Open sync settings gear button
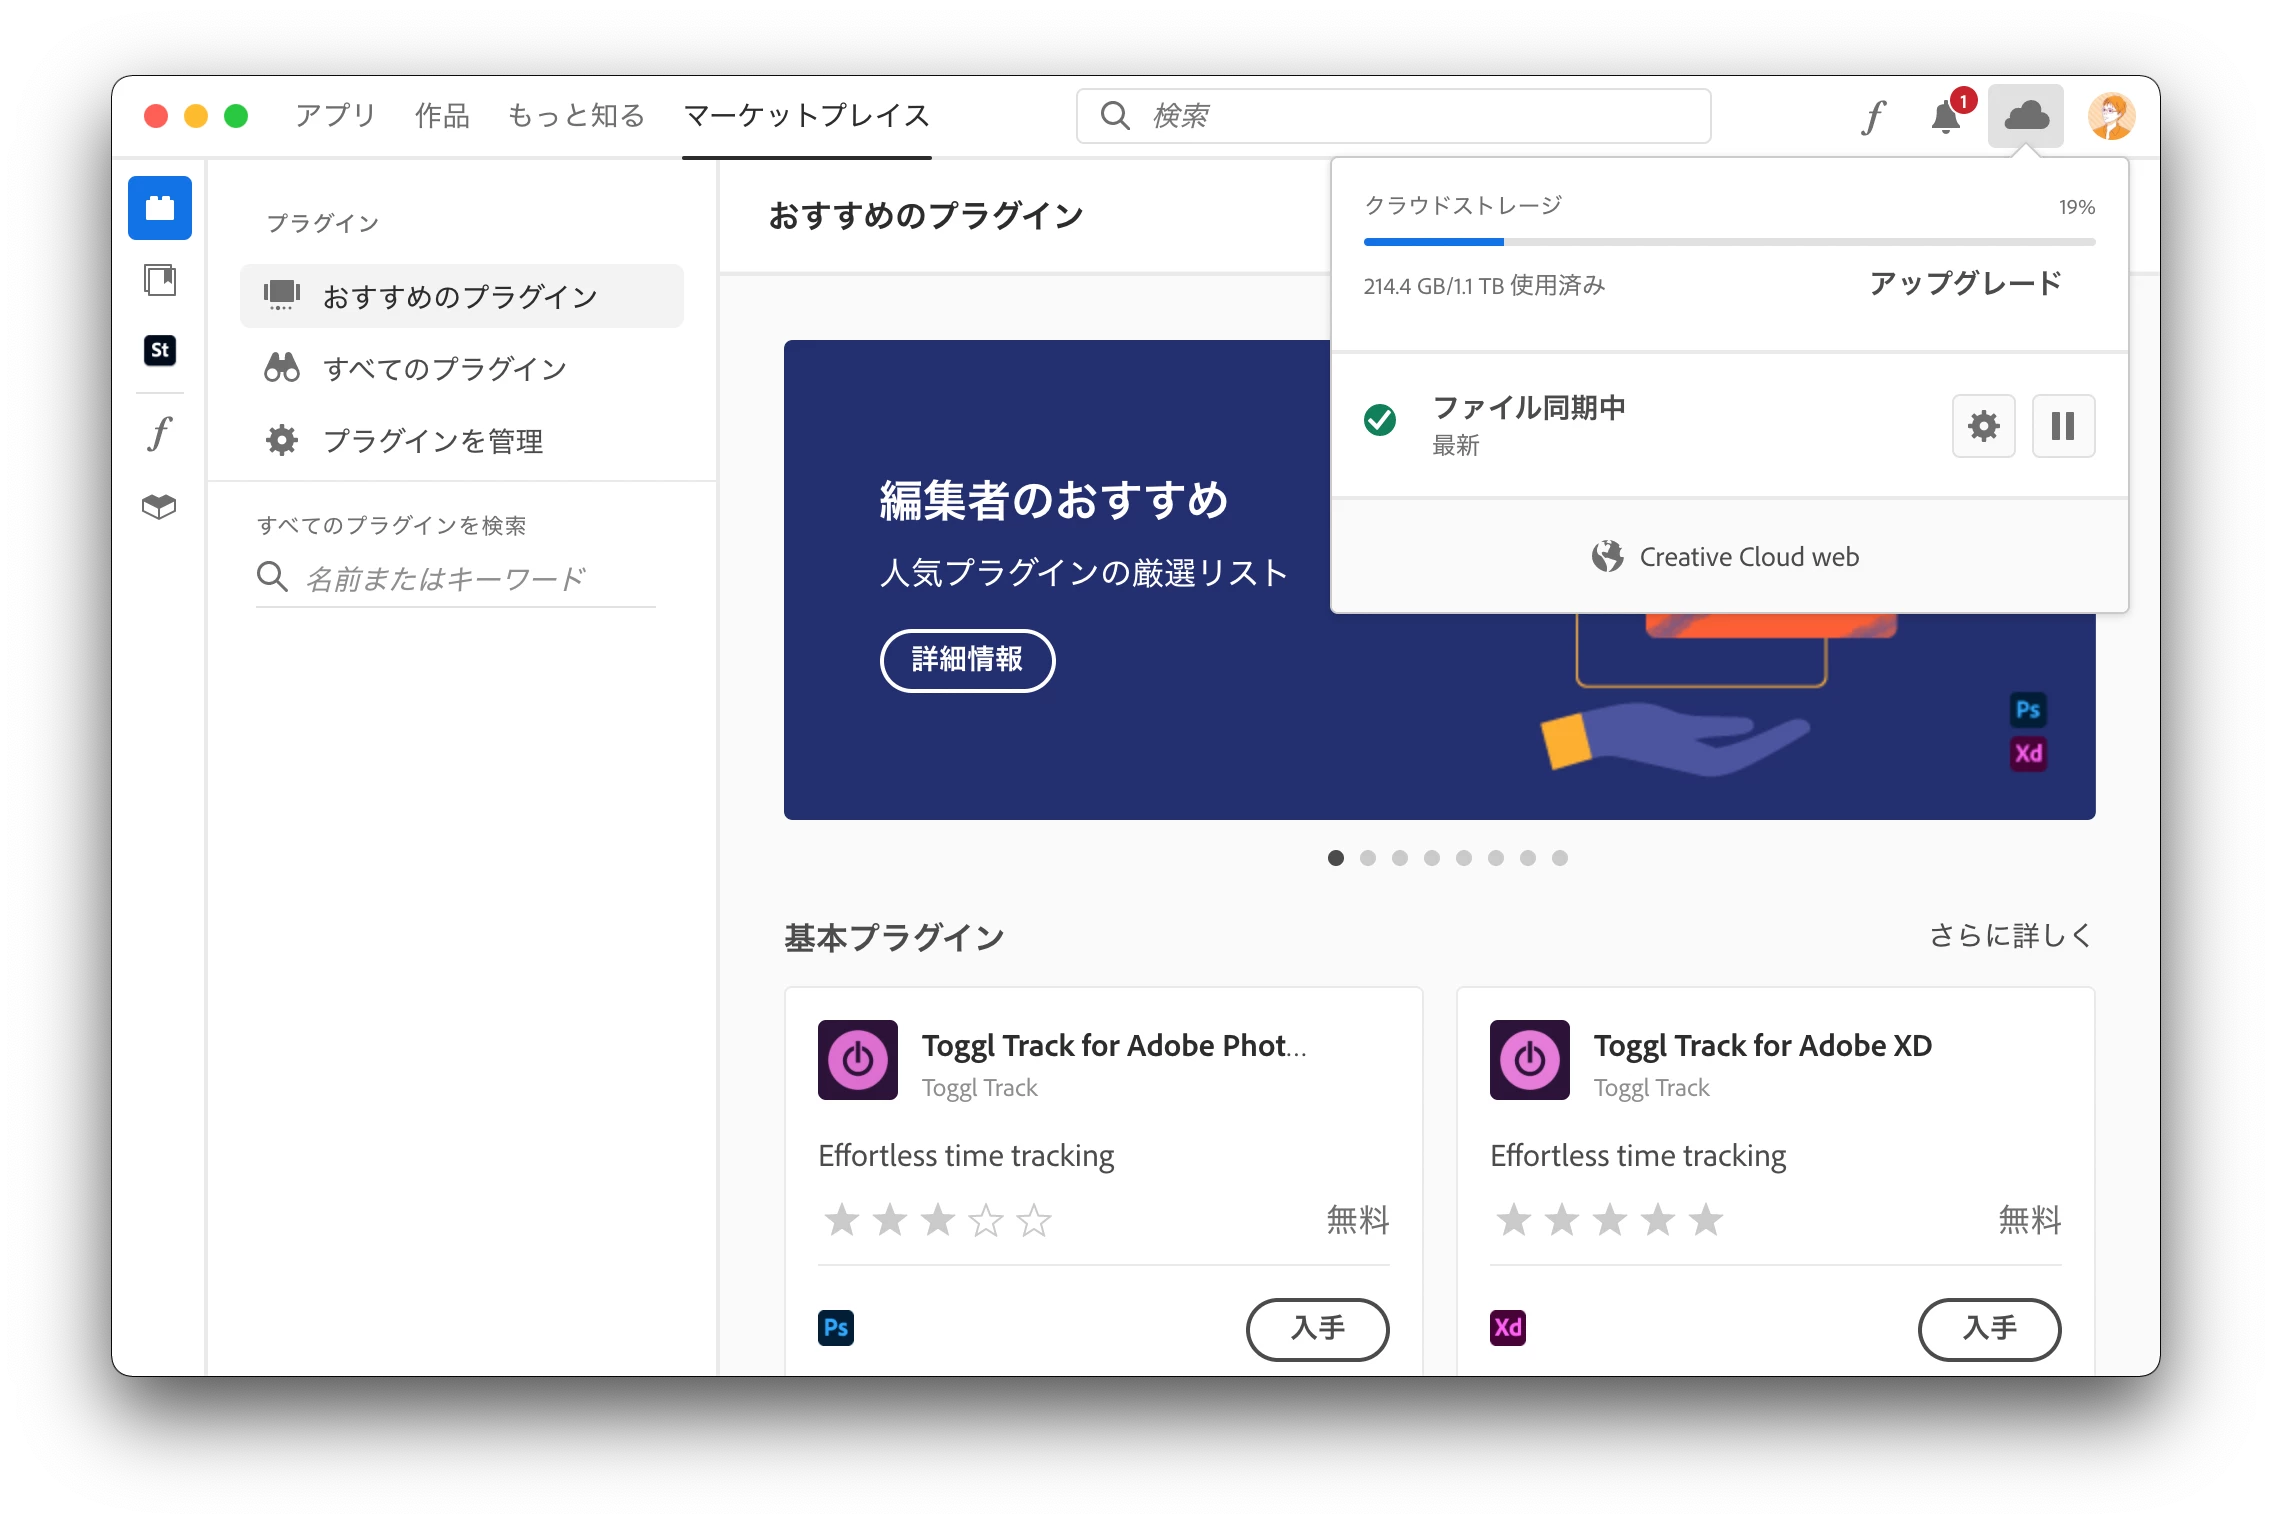Screen dimensions: 2272x1524 click(1983, 426)
